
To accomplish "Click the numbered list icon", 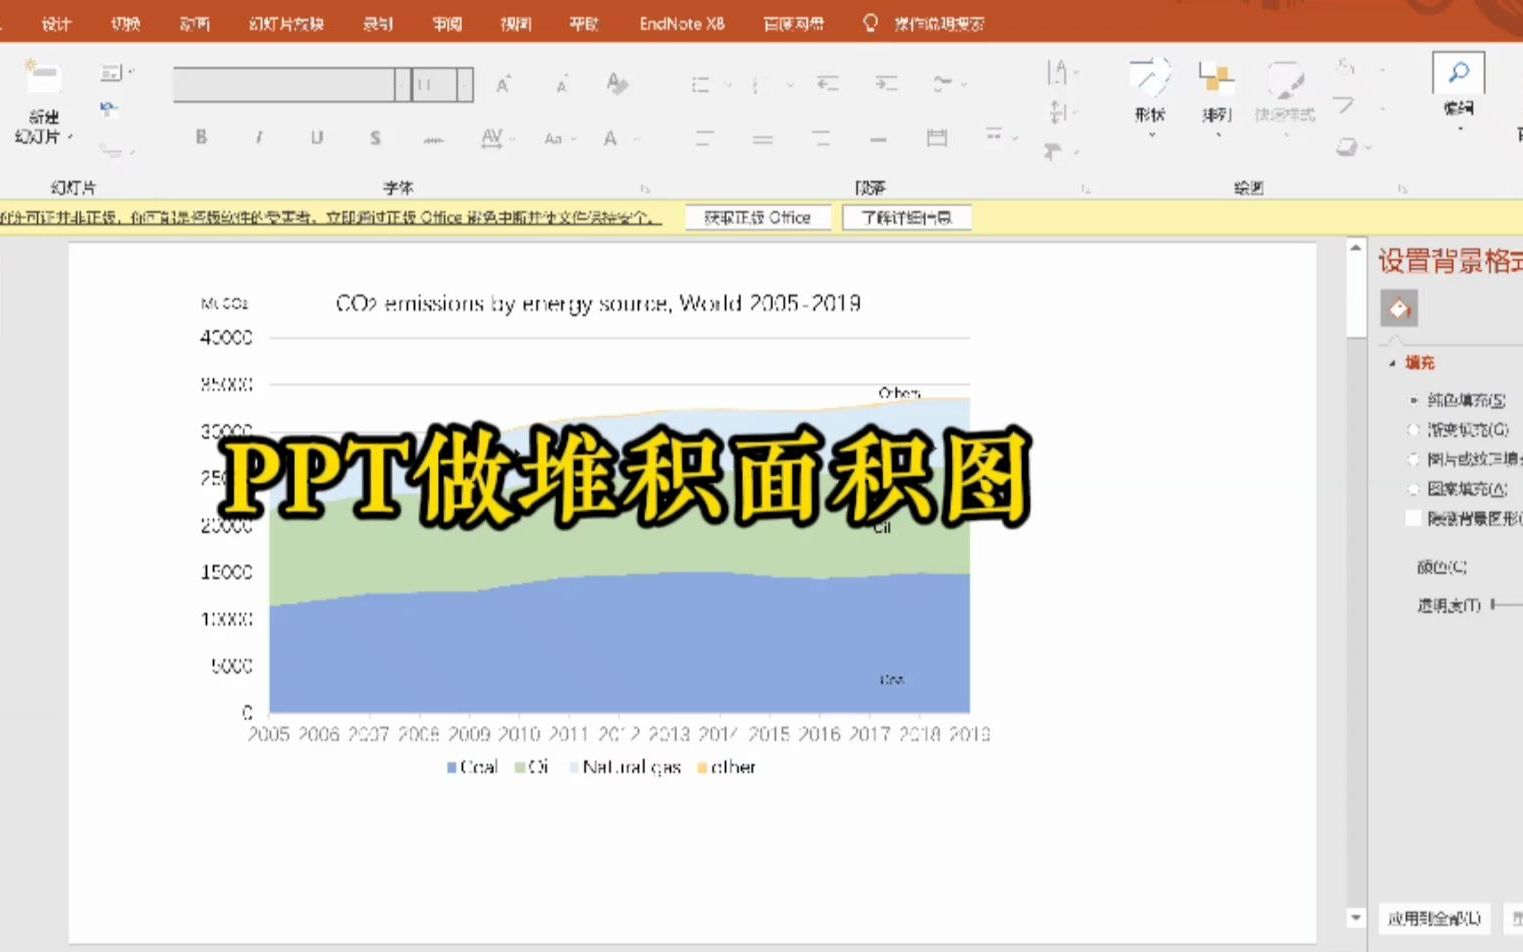I will coord(760,85).
